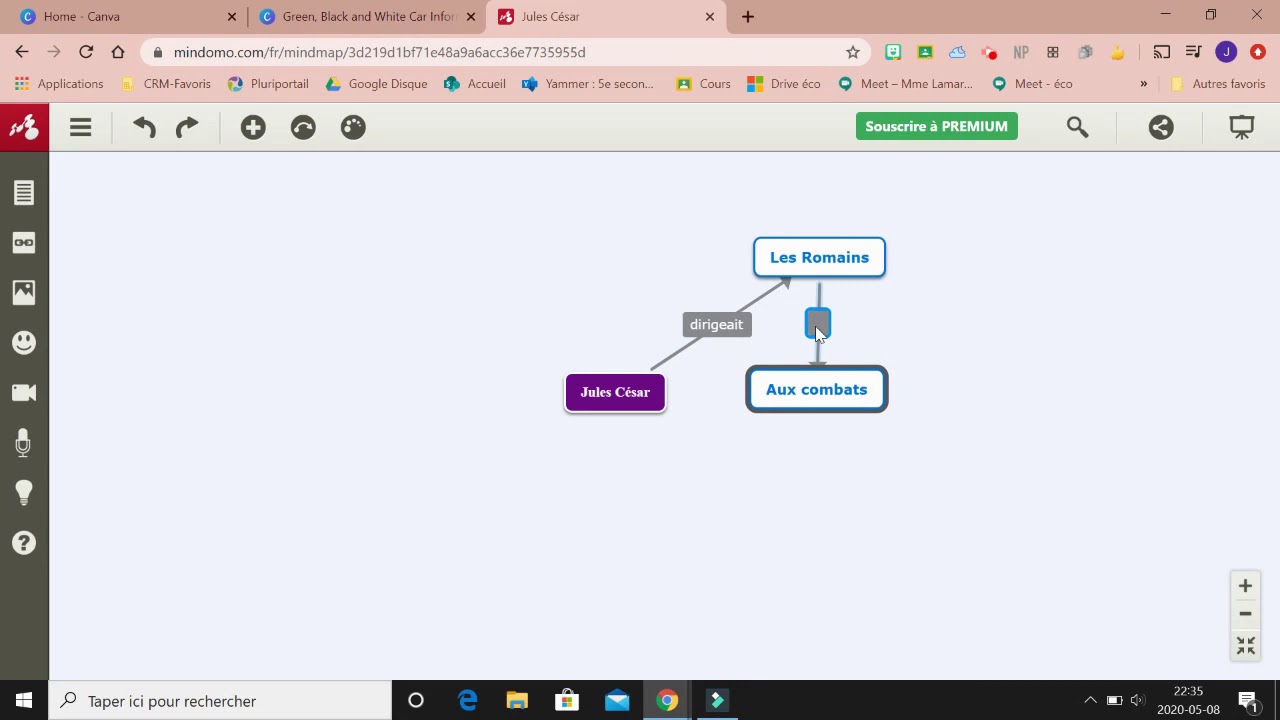Open Cours bookmark folder
The height and width of the screenshot is (720, 1280).
click(703, 84)
